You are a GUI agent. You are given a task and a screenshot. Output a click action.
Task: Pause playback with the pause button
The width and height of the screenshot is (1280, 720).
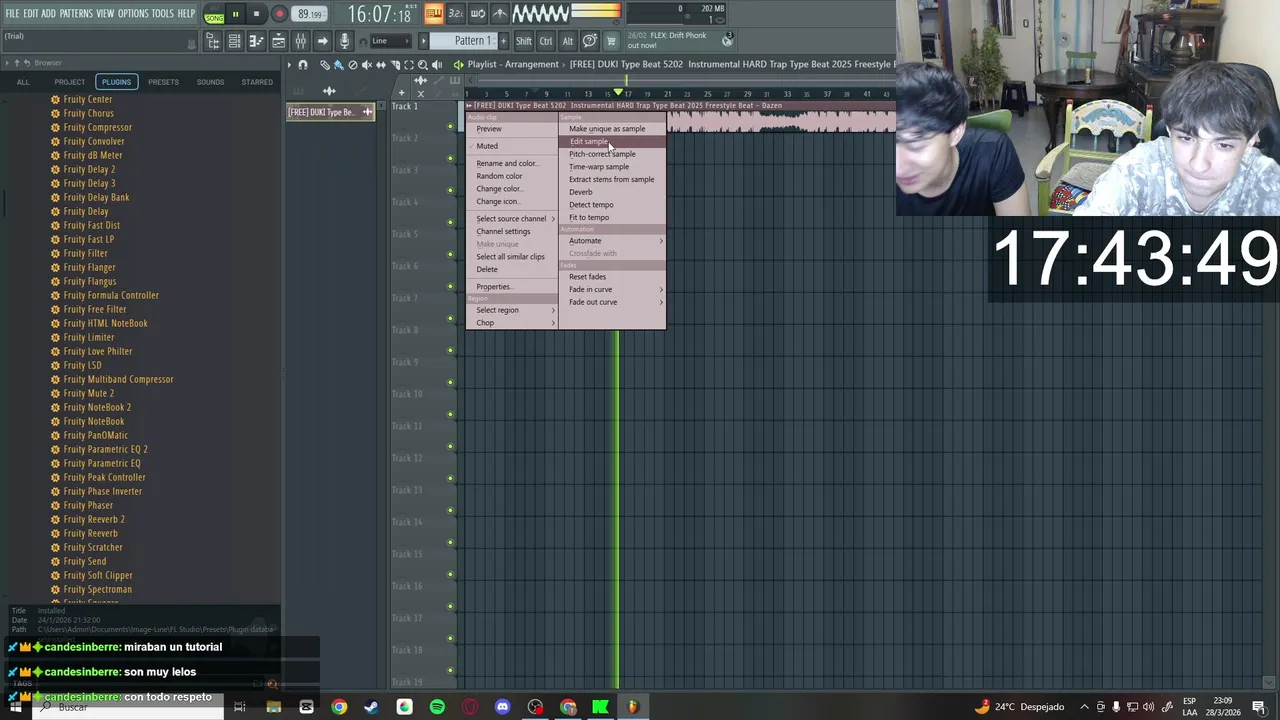tap(235, 14)
